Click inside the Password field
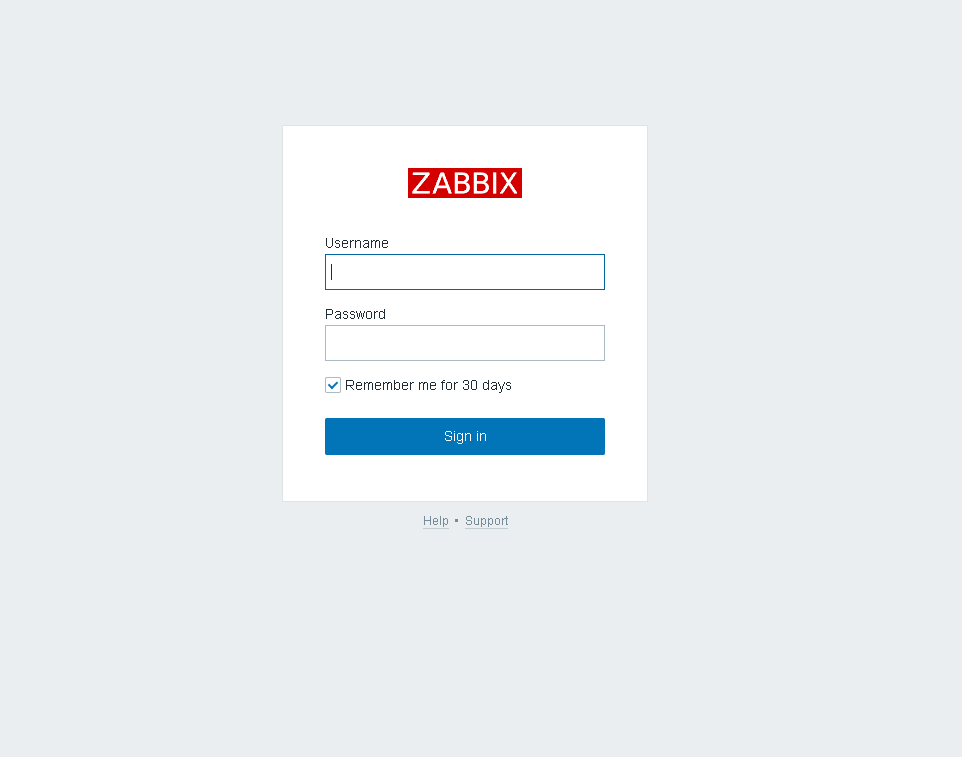The height and width of the screenshot is (757, 962). pyautogui.click(x=464, y=343)
